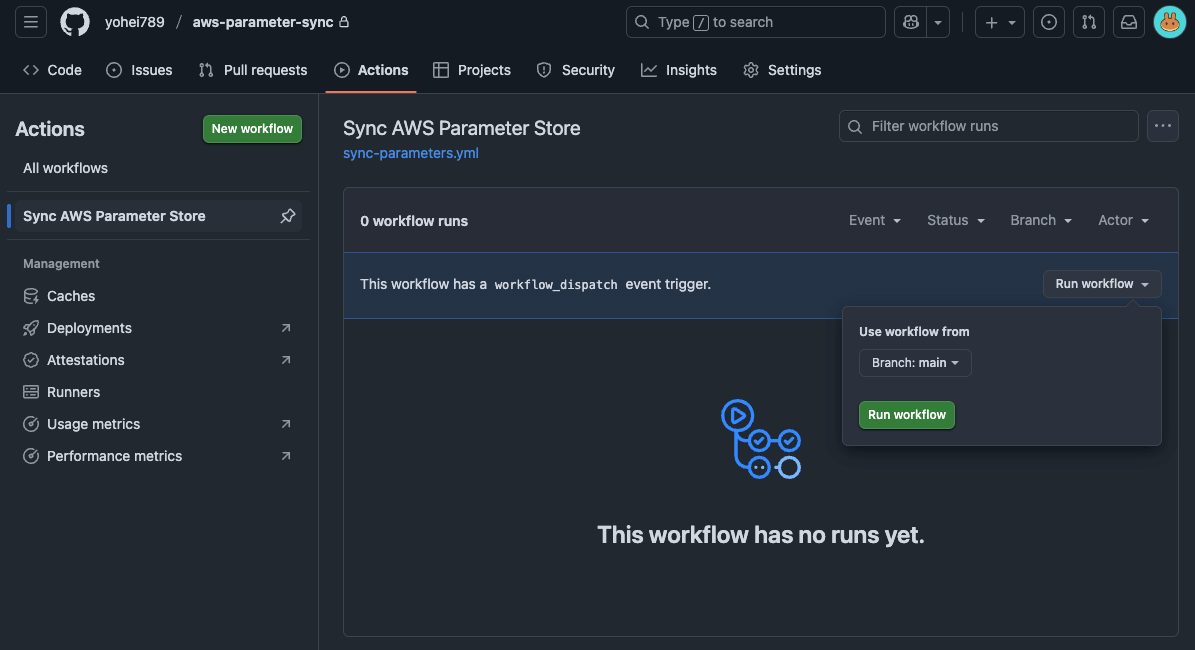Click the GitHub logo
Viewport: 1195px width, 650px height.
coord(75,22)
